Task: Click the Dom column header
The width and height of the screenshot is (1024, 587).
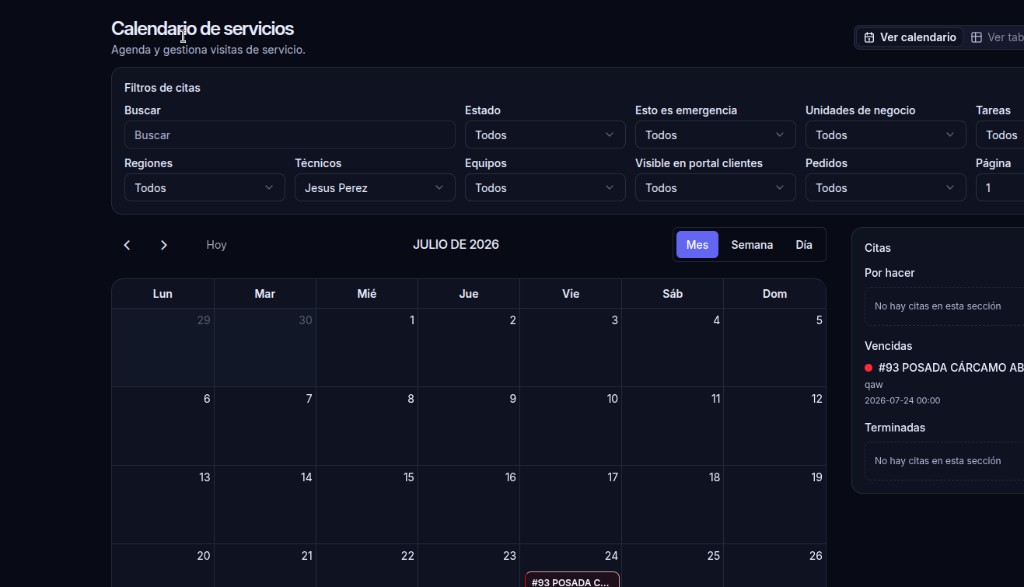Action: [x=775, y=294]
